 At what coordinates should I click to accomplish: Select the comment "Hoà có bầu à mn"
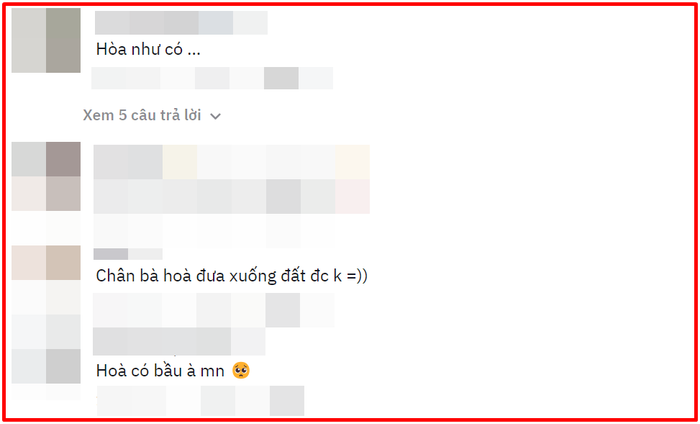(x=173, y=371)
